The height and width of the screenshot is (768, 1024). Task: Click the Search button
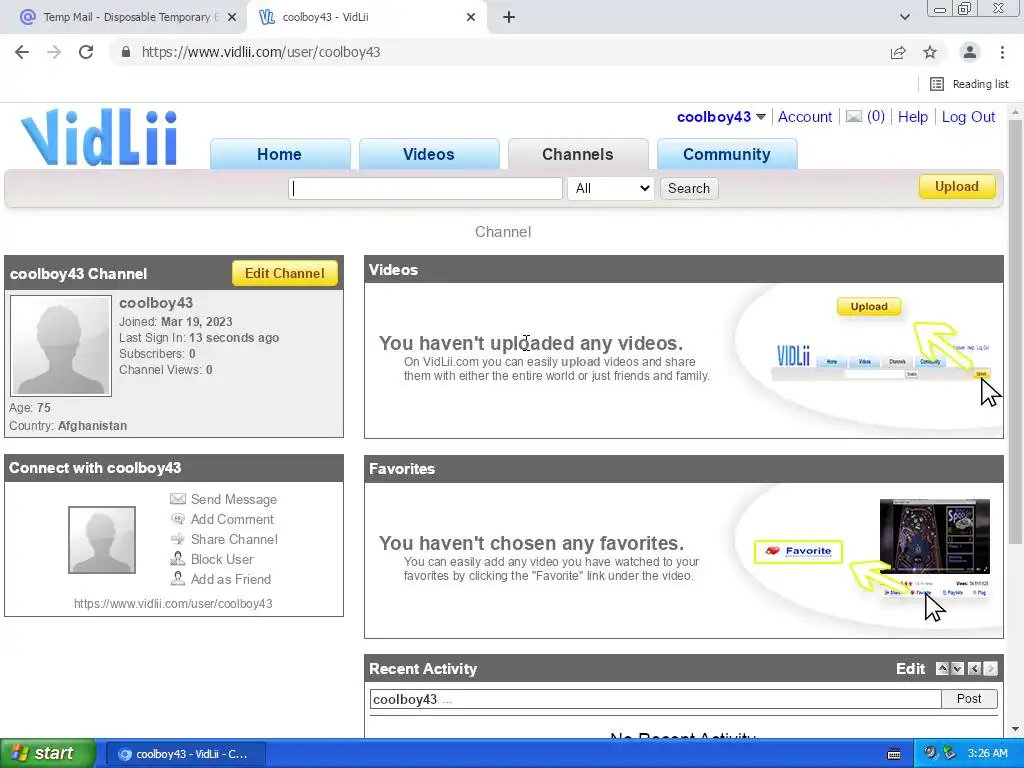[688, 188]
